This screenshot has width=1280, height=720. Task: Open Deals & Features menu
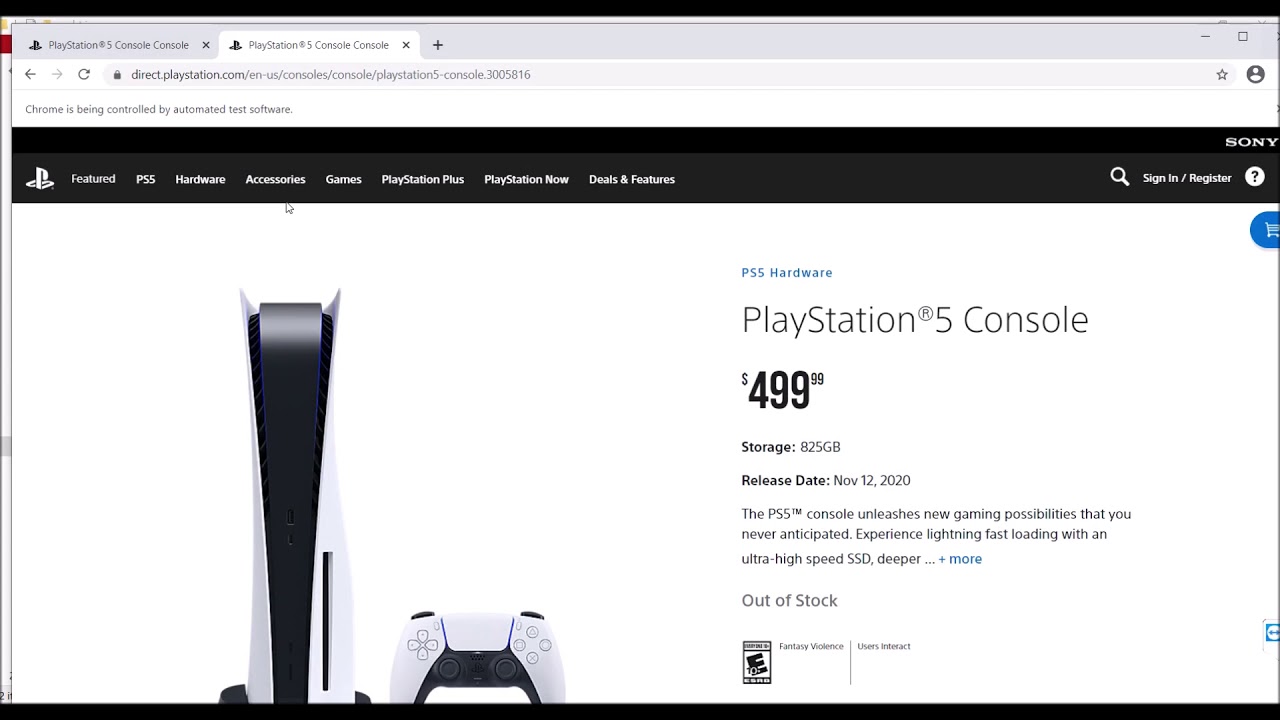(632, 179)
